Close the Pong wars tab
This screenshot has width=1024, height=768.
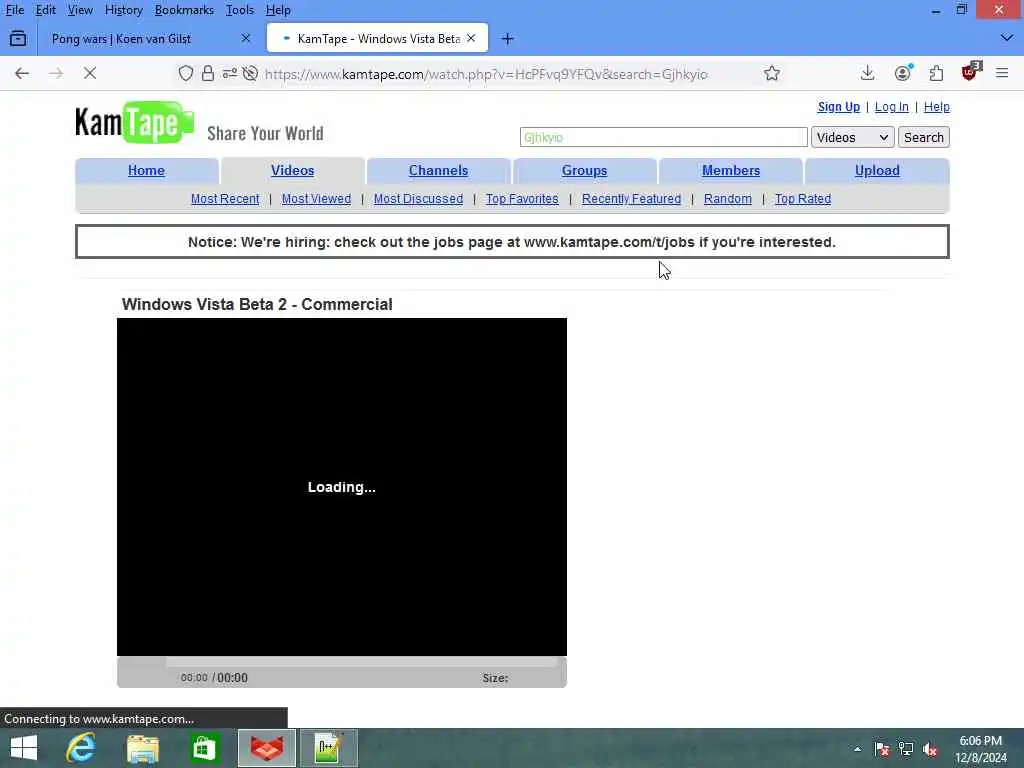pos(246,39)
